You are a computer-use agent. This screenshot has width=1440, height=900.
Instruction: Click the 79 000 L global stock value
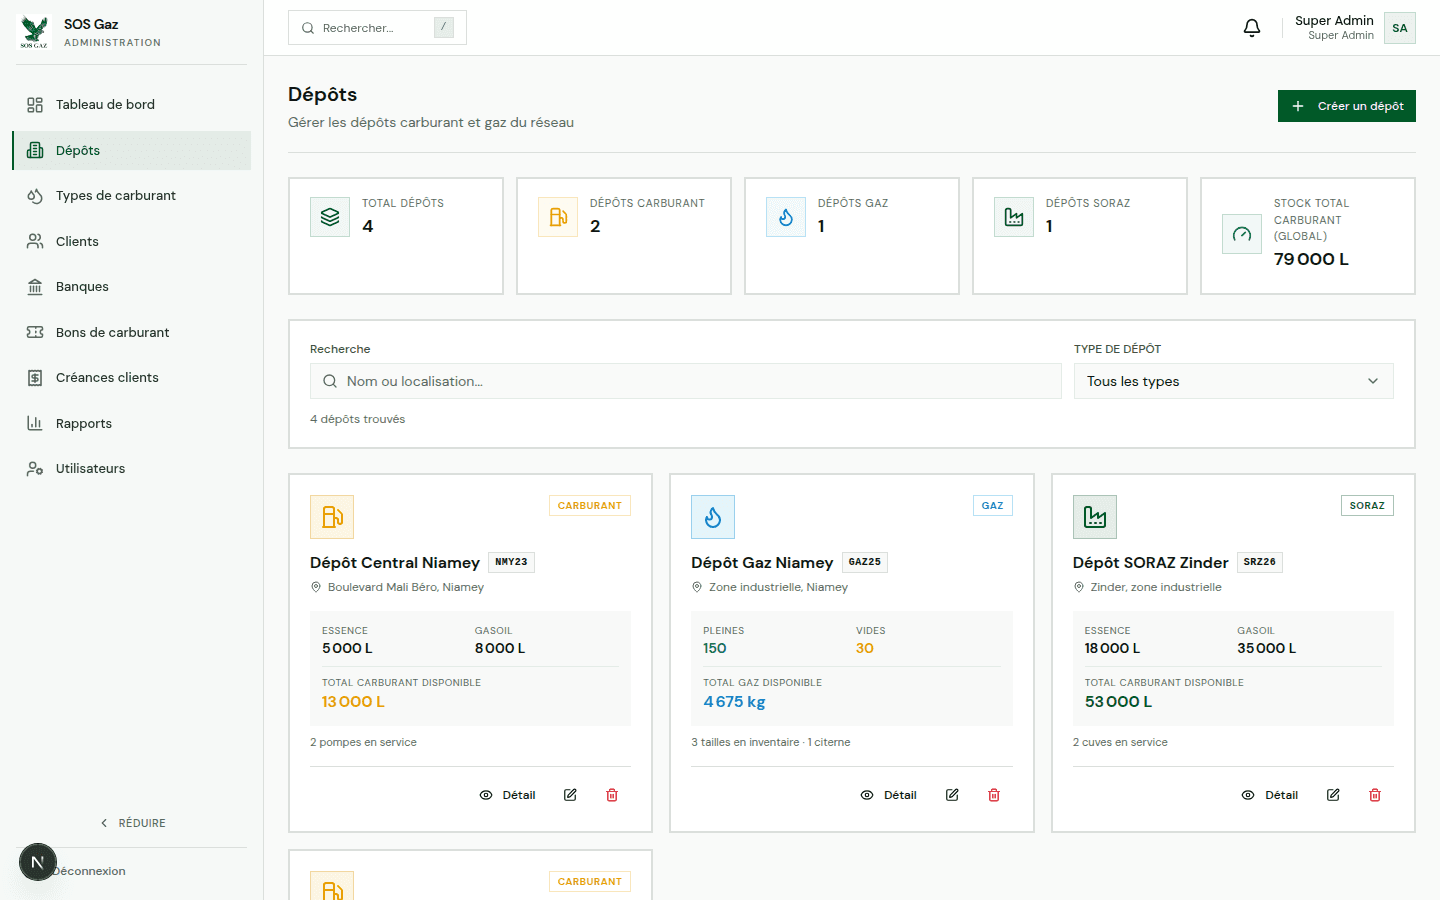[x=1311, y=259]
